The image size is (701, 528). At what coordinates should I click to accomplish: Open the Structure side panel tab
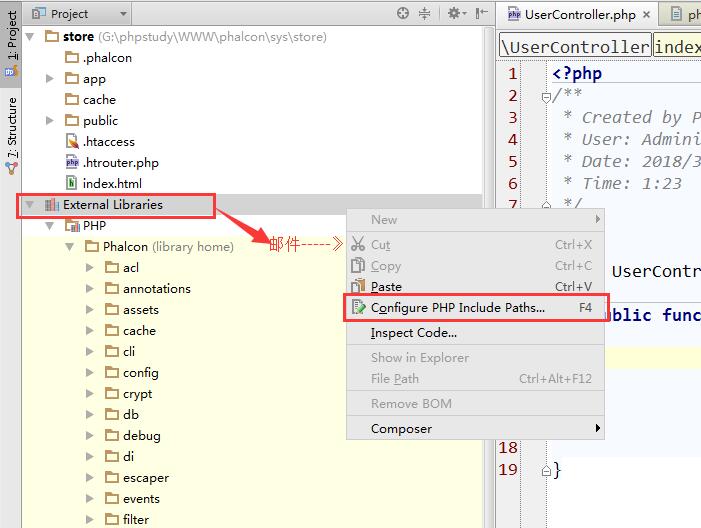(x=11, y=130)
